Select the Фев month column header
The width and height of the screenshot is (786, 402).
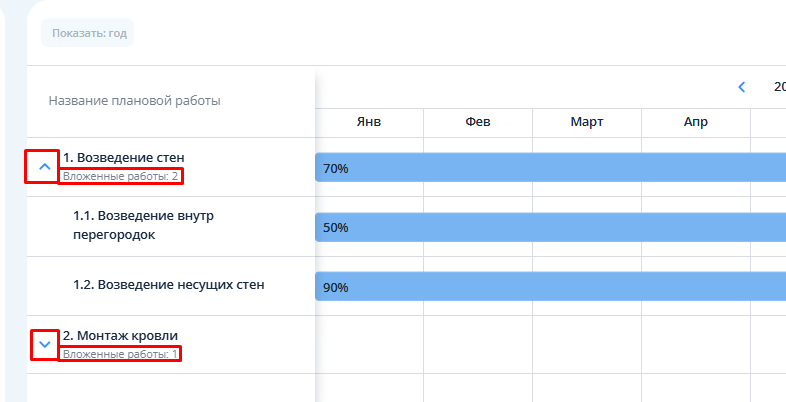(x=478, y=122)
